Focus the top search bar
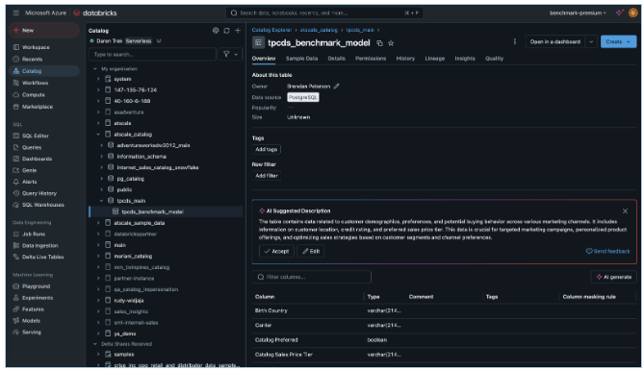The width and height of the screenshot is (644, 371). pyautogui.click(x=324, y=13)
